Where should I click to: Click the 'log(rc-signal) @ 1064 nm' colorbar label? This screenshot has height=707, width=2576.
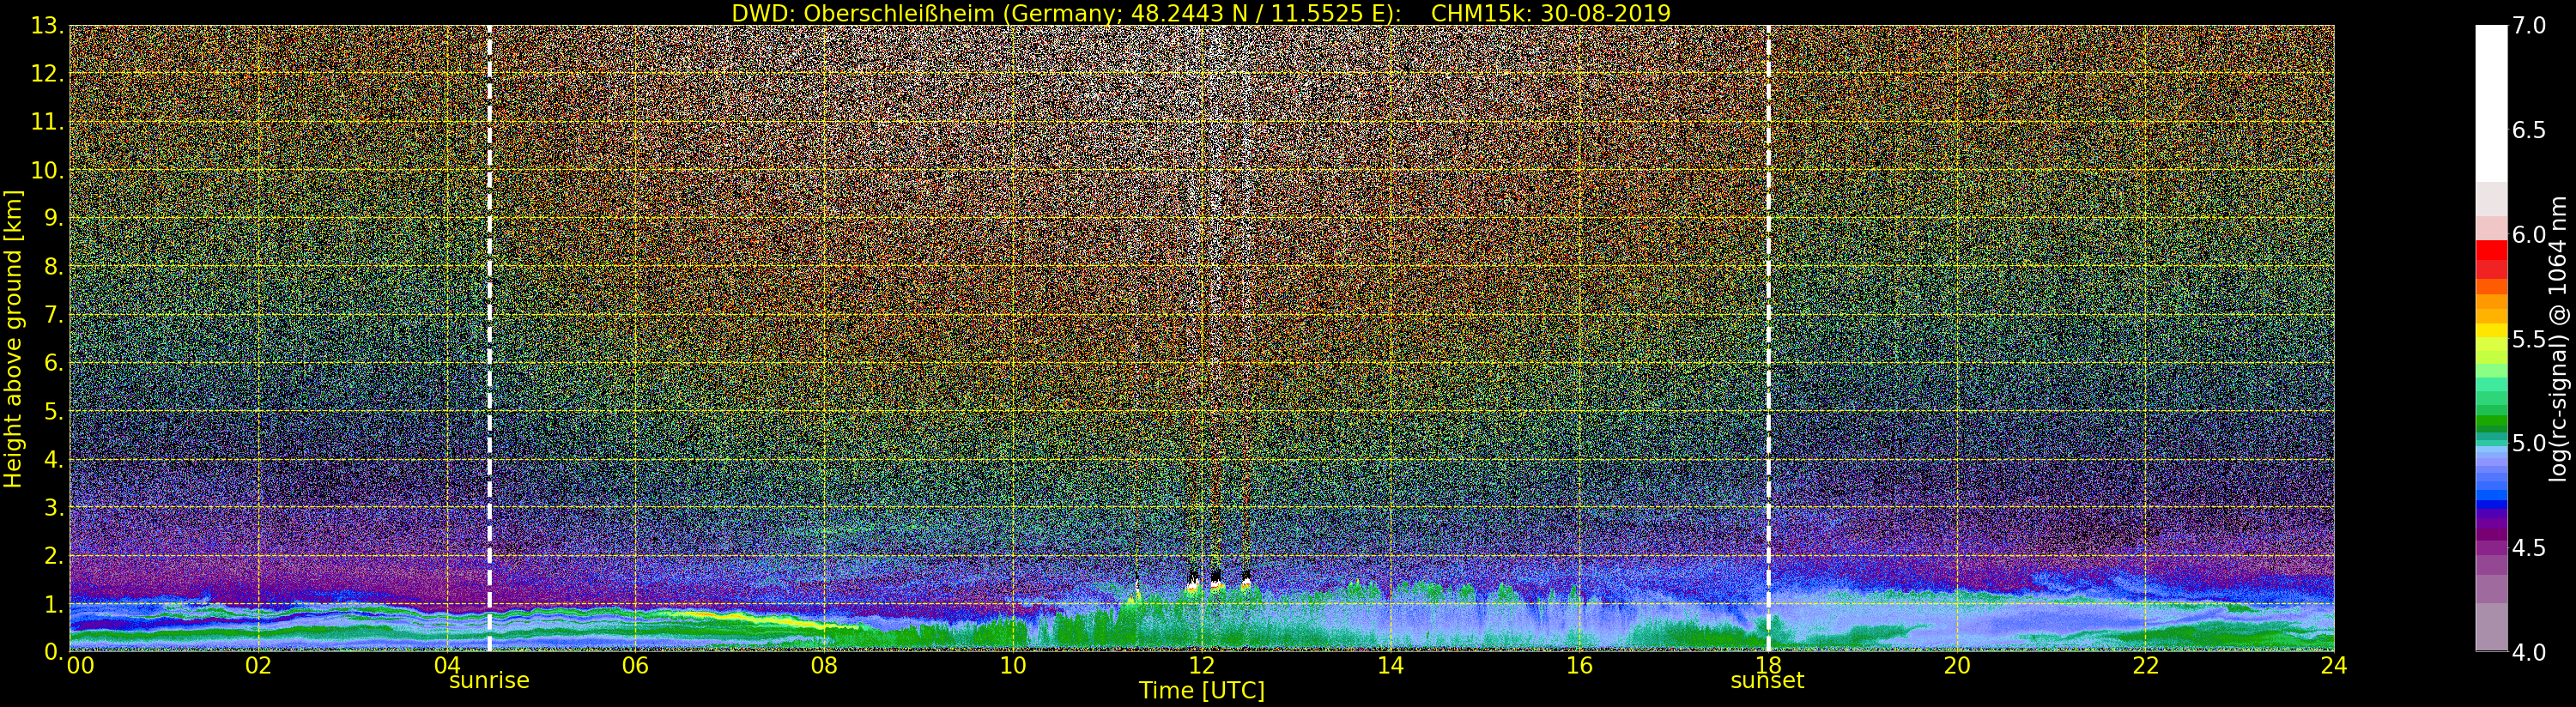click(2560, 338)
